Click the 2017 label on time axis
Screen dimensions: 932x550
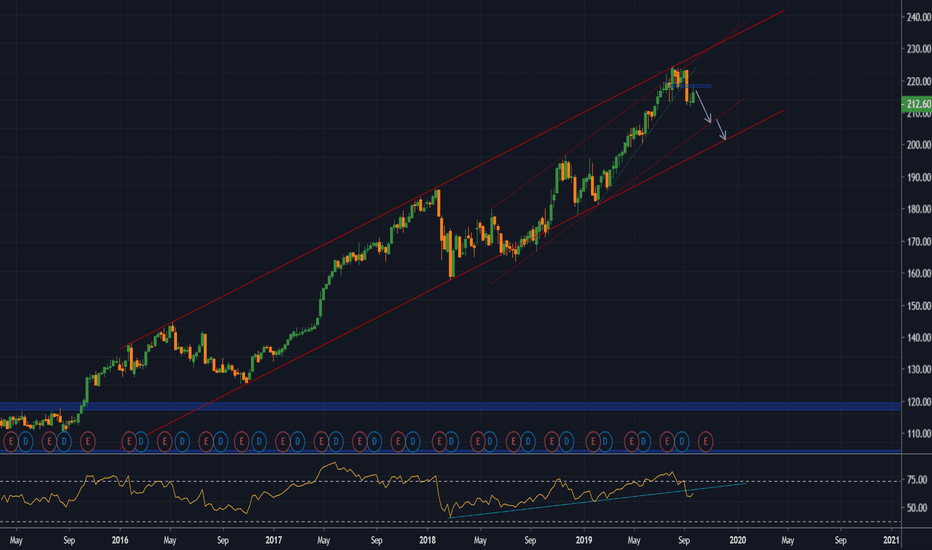pyautogui.click(x=273, y=540)
